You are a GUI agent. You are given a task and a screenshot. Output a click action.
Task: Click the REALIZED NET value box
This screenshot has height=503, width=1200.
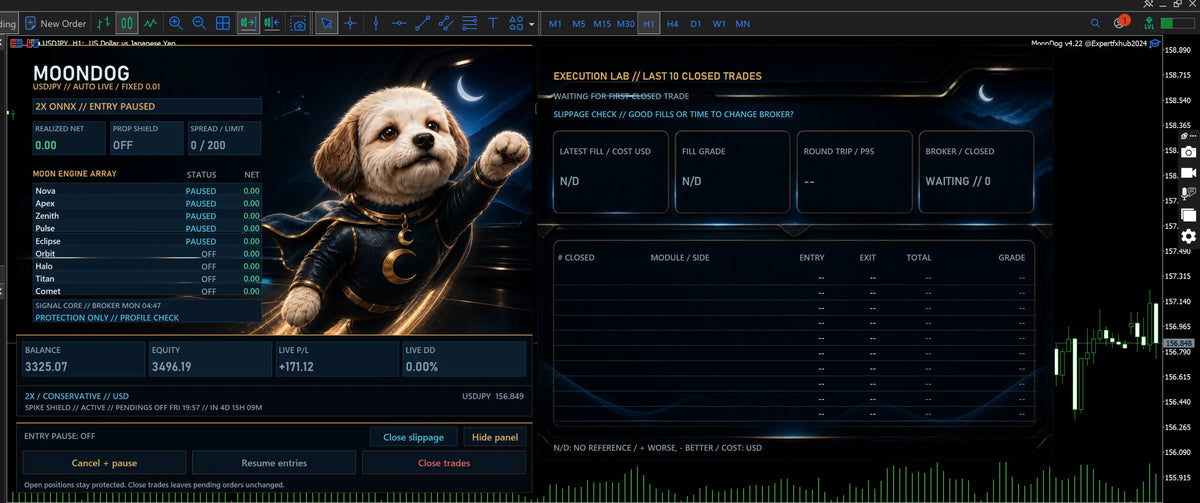68,138
